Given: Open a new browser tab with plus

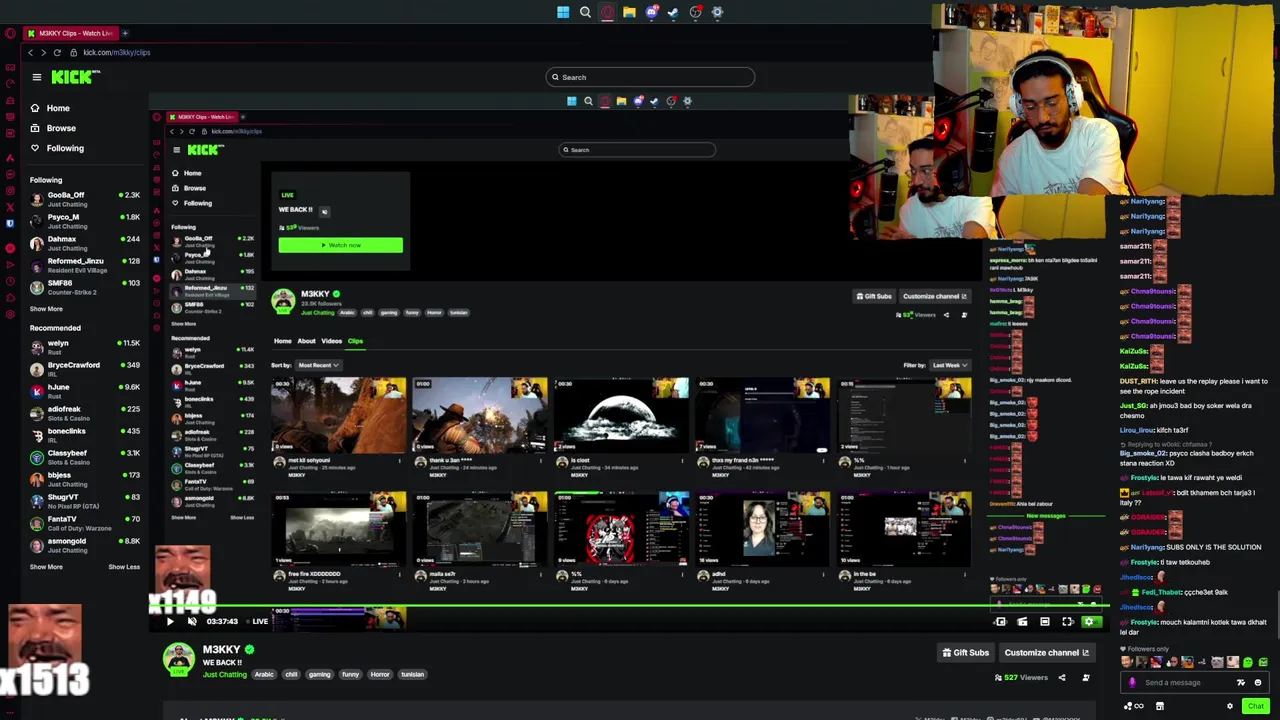Looking at the screenshot, I should [125, 33].
